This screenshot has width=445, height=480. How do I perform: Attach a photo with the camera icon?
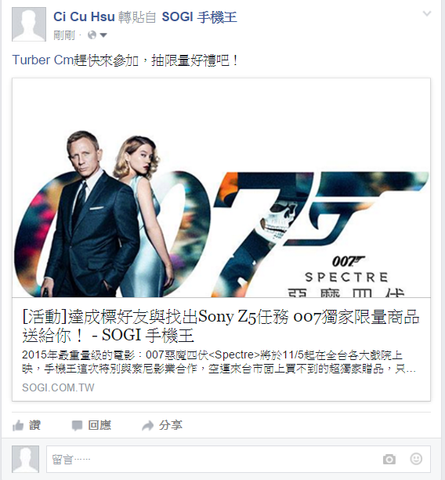[389, 459]
